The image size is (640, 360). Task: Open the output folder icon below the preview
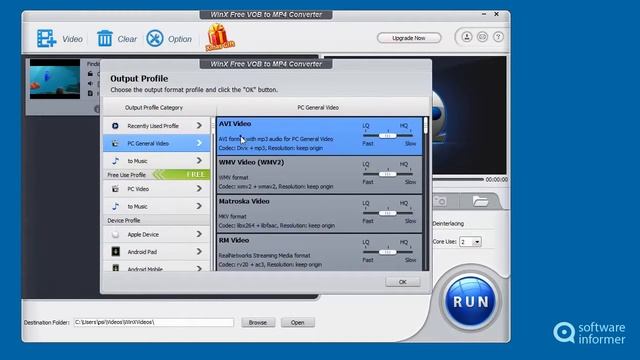(480, 201)
